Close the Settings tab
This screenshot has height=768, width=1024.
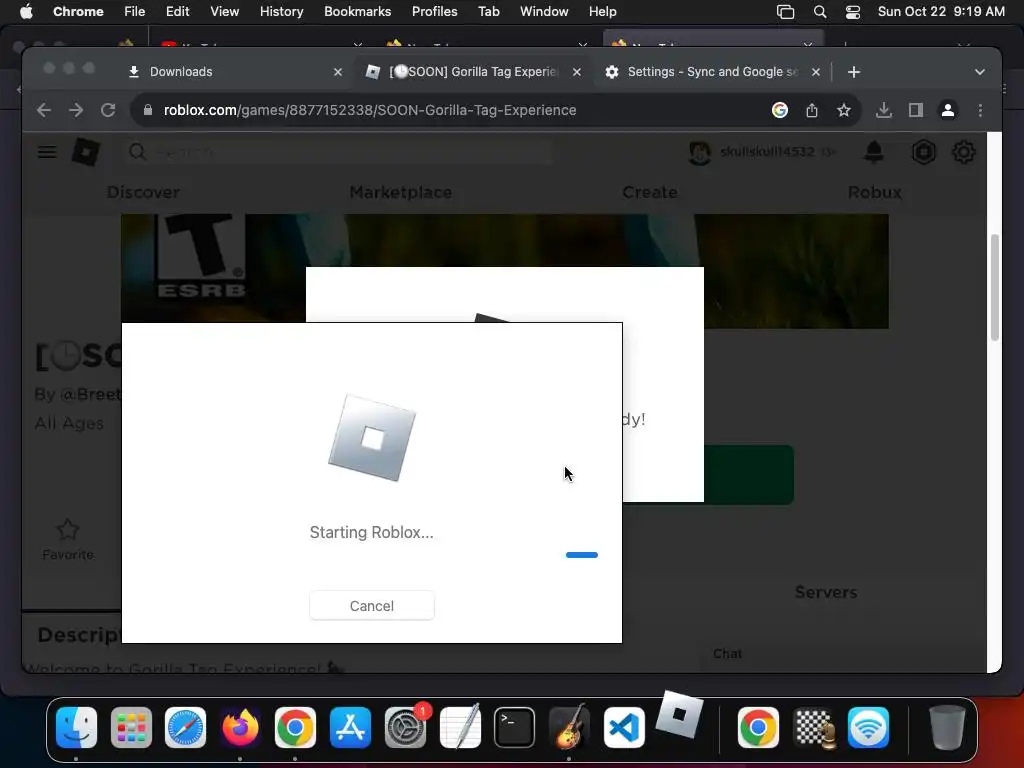[x=816, y=72]
